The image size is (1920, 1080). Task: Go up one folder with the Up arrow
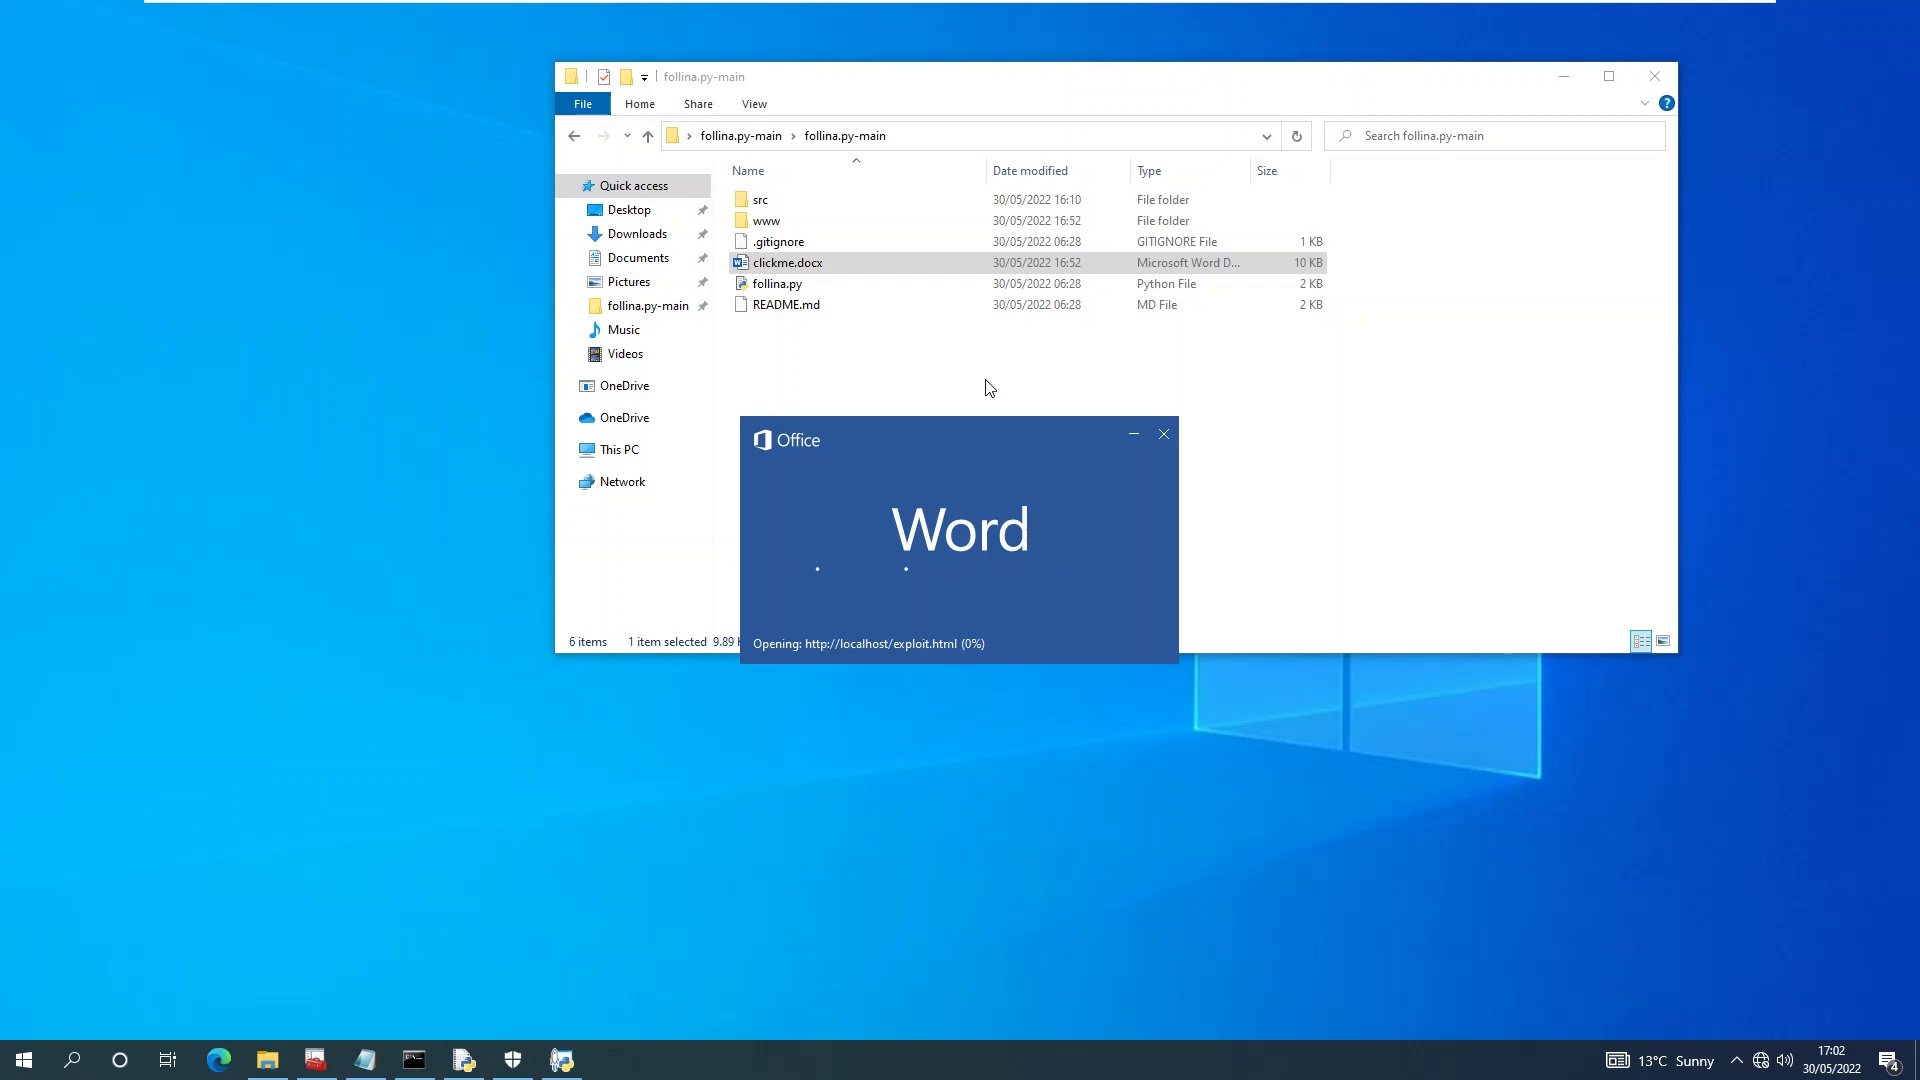[648, 136]
